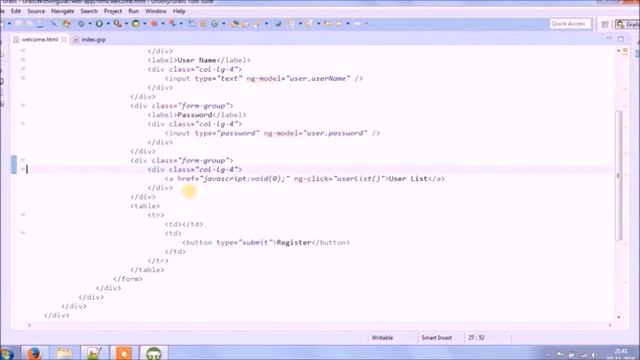The width and height of the screenshot is (640, 360).
Task: Click the open folder icon in toolbar
Action: click(234, 24)
